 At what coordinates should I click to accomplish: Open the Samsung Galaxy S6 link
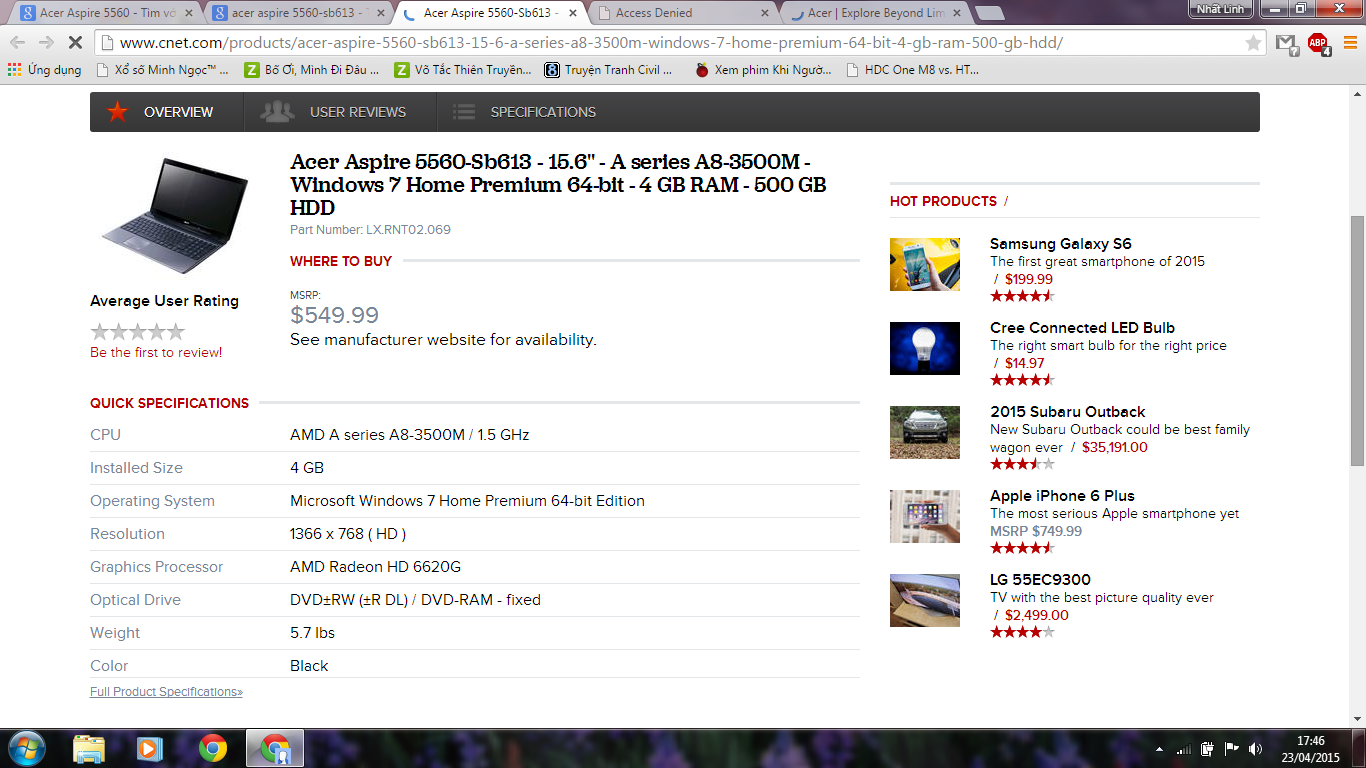click(1061, 244)
